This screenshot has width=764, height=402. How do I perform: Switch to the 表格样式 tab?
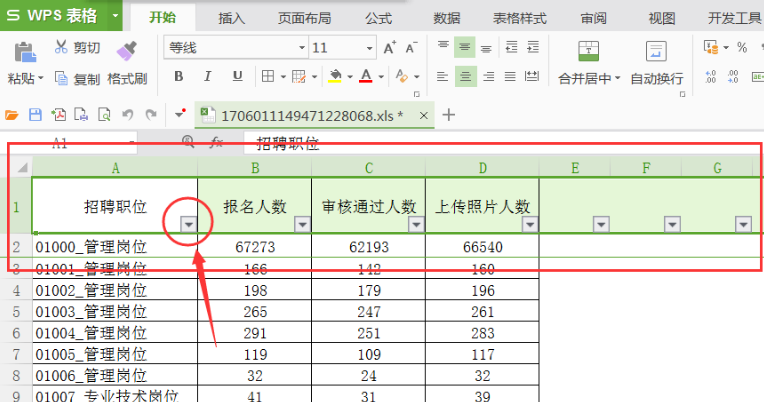[520, 19]
